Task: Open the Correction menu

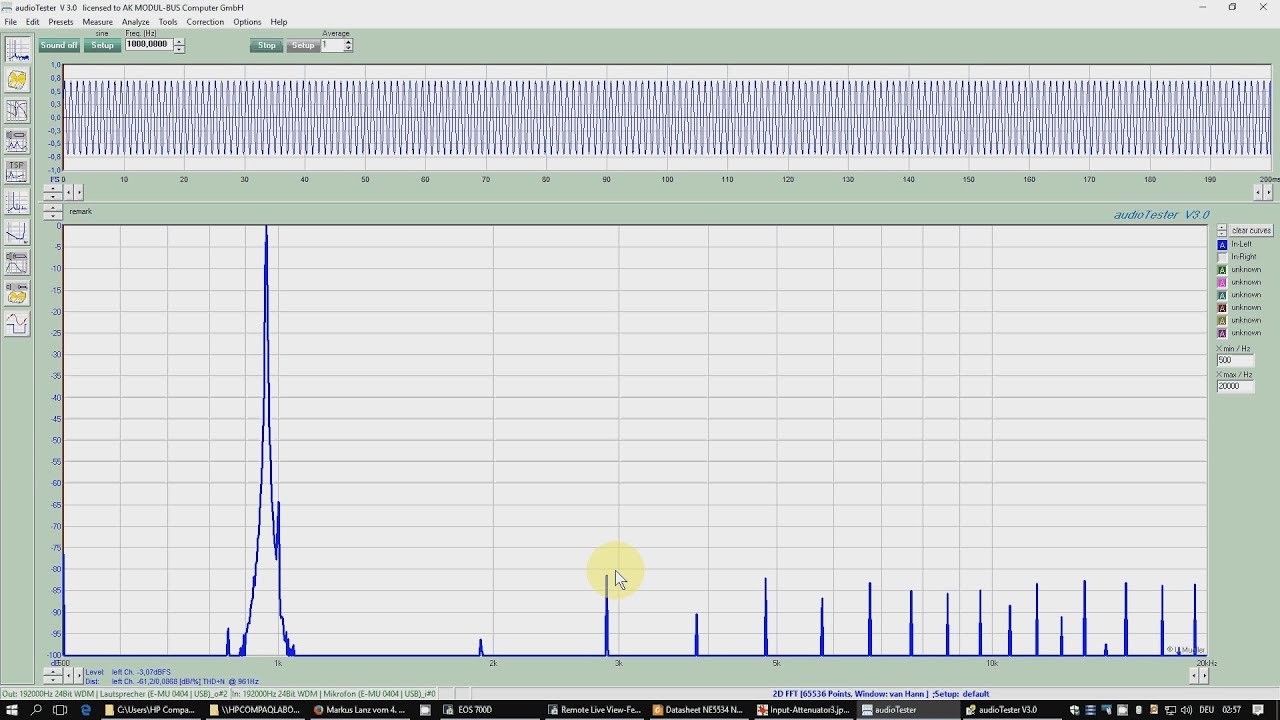Action: pyautogui.click(x=206, y=22)
